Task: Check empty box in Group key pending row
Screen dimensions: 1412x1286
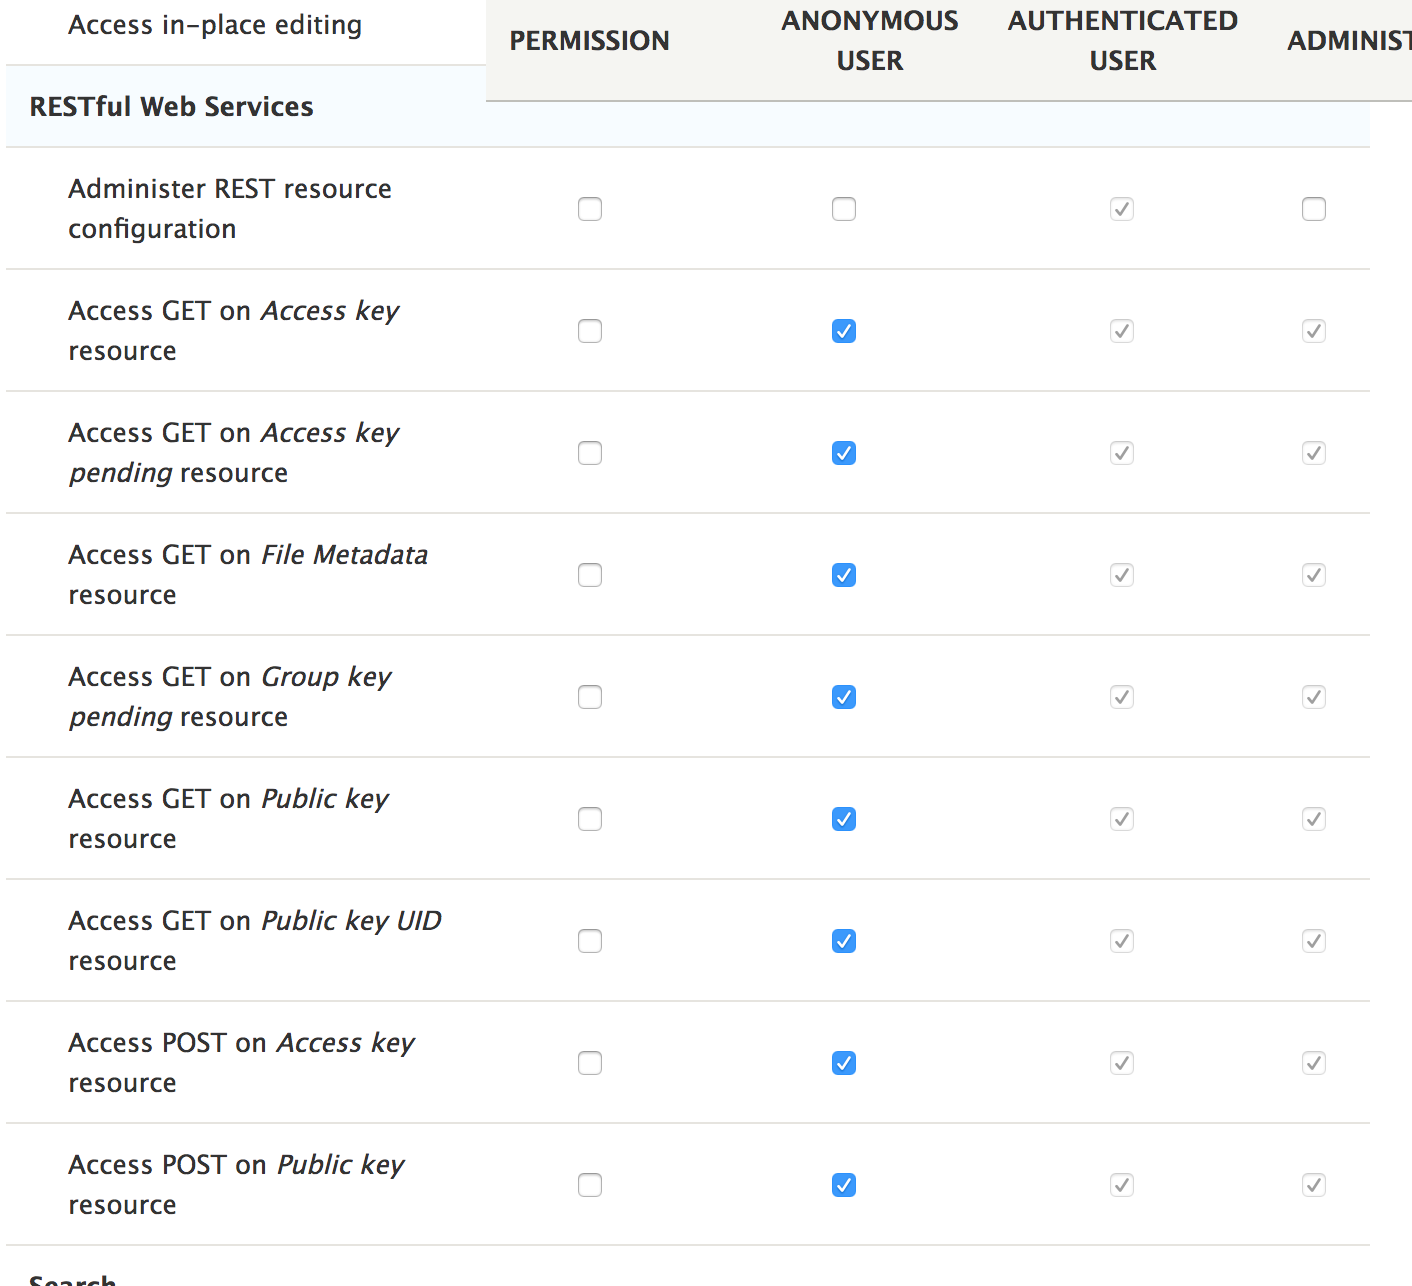Action: 590,697
